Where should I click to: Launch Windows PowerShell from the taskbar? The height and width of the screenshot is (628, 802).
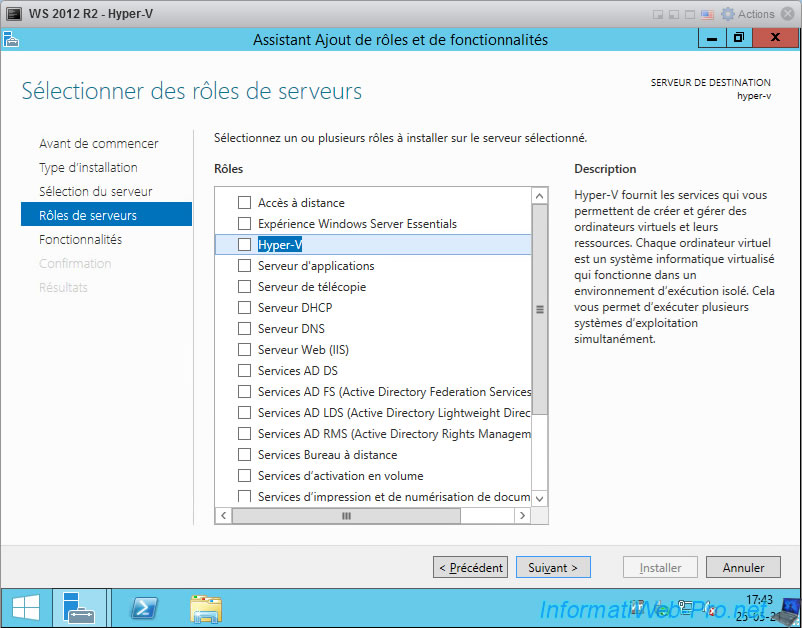[144, 608]
